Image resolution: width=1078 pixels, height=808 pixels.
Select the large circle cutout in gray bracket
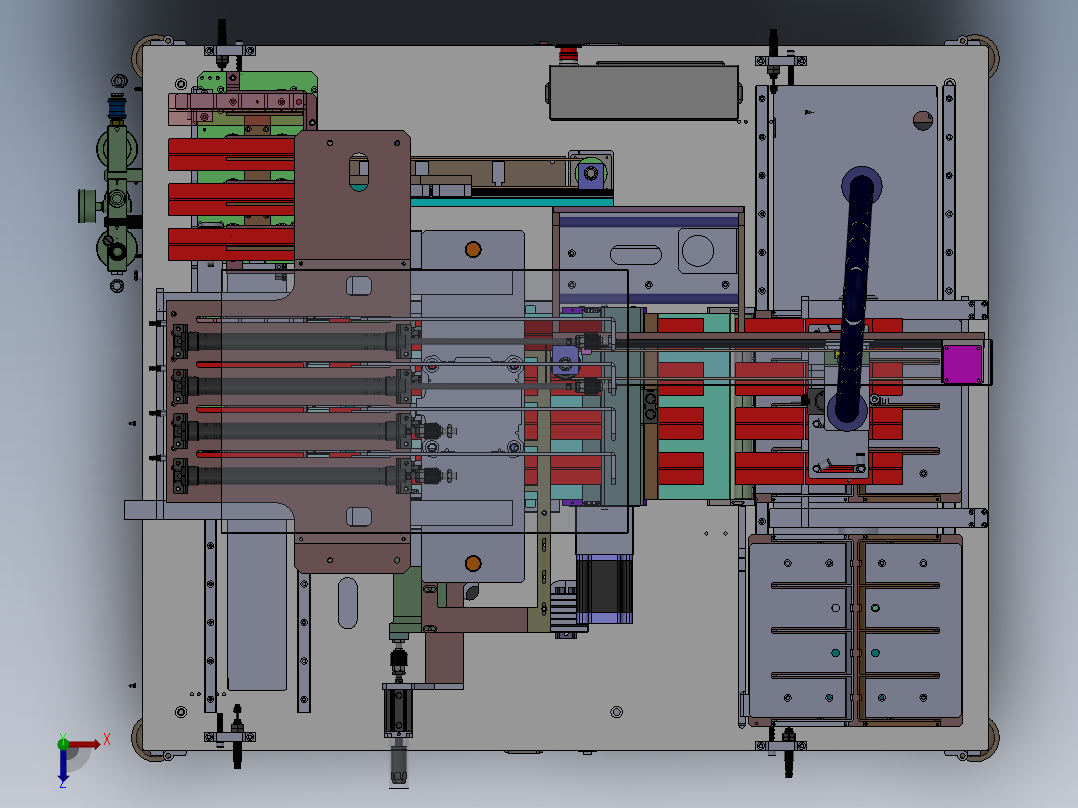click(697, 250)
